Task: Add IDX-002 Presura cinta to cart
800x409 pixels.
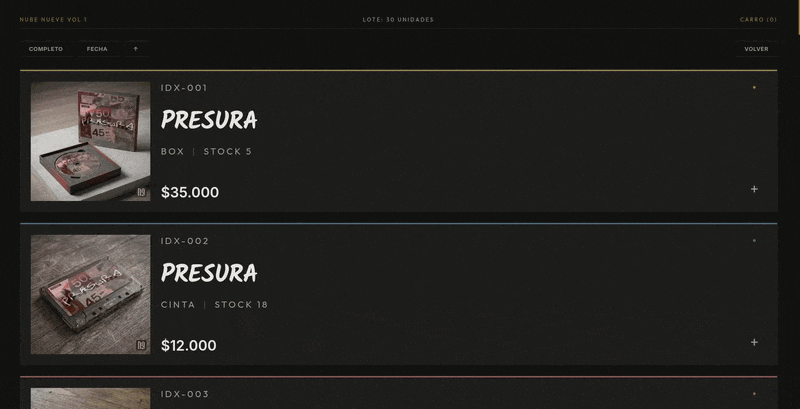Action: click(754, 342)
